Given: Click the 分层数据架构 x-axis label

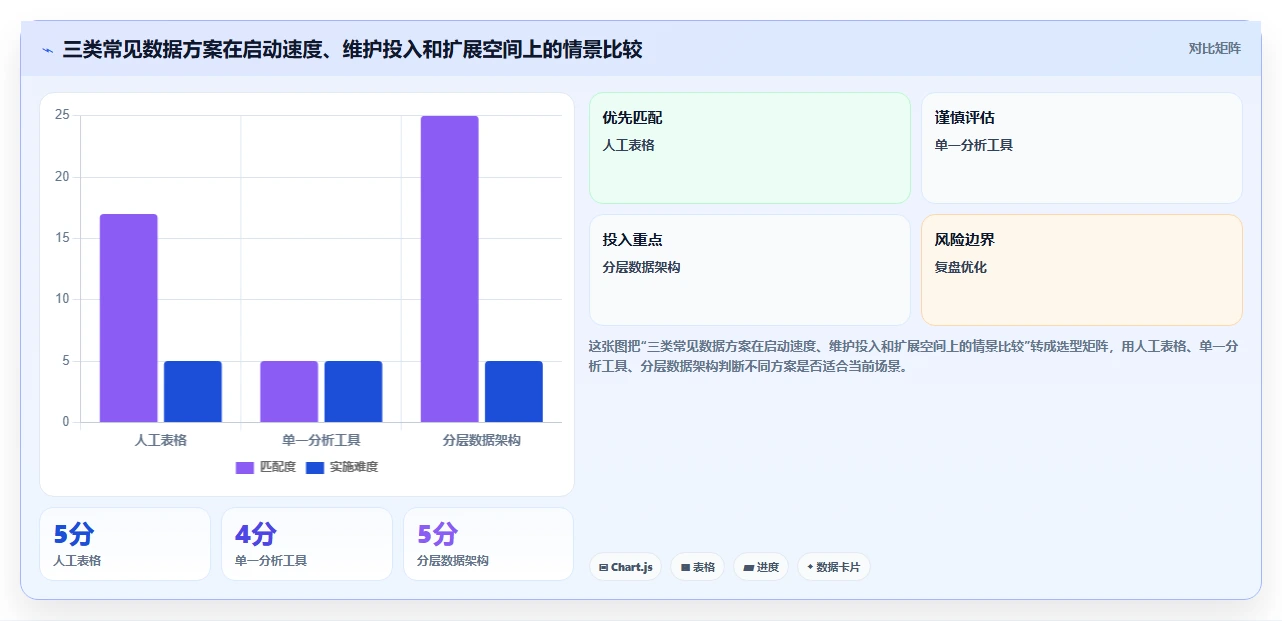Looking at the screenshot, I should tap(482, 440).
